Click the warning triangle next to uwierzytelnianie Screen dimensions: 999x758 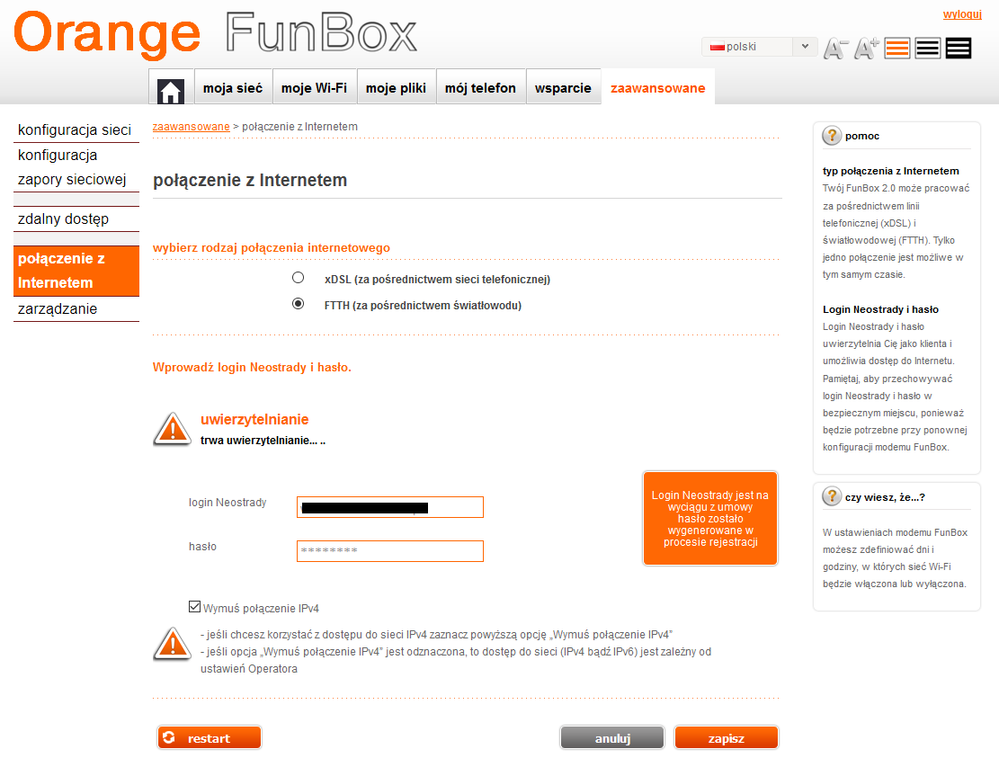pyautogui.click(x=171, y=428)
